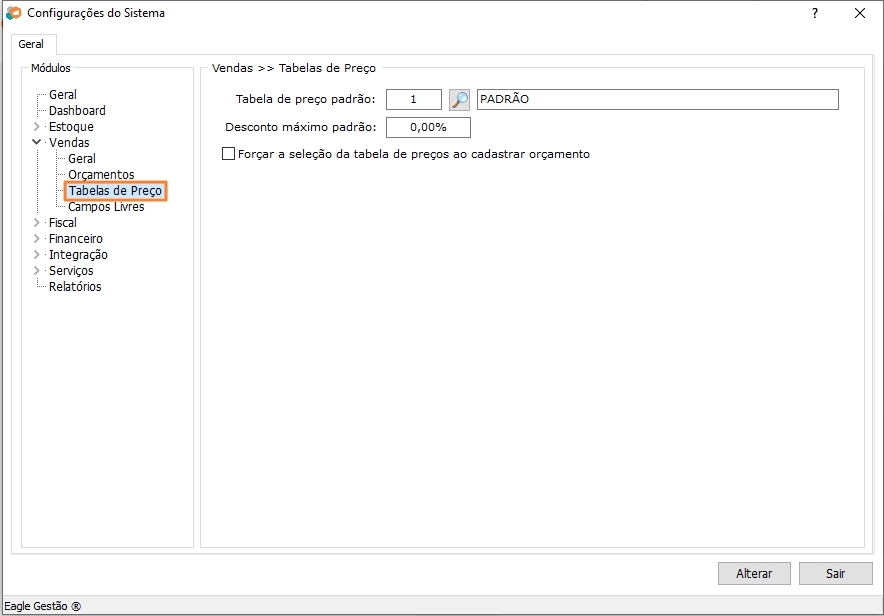Expand the Fiscal module node
Screen dimensions: 884x616
37,223
